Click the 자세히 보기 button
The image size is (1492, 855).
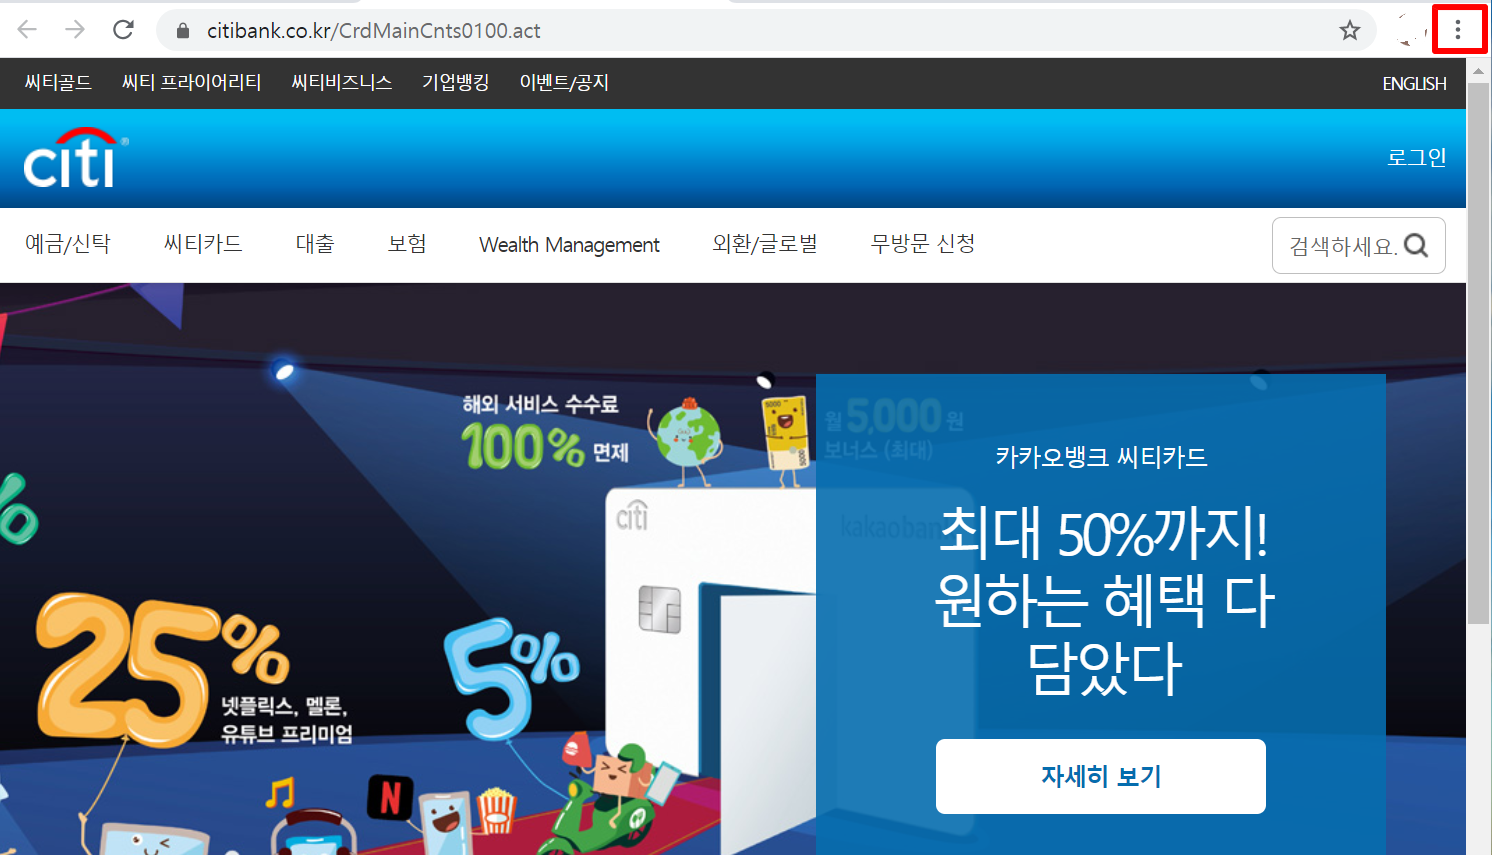tap(1101, 776)
